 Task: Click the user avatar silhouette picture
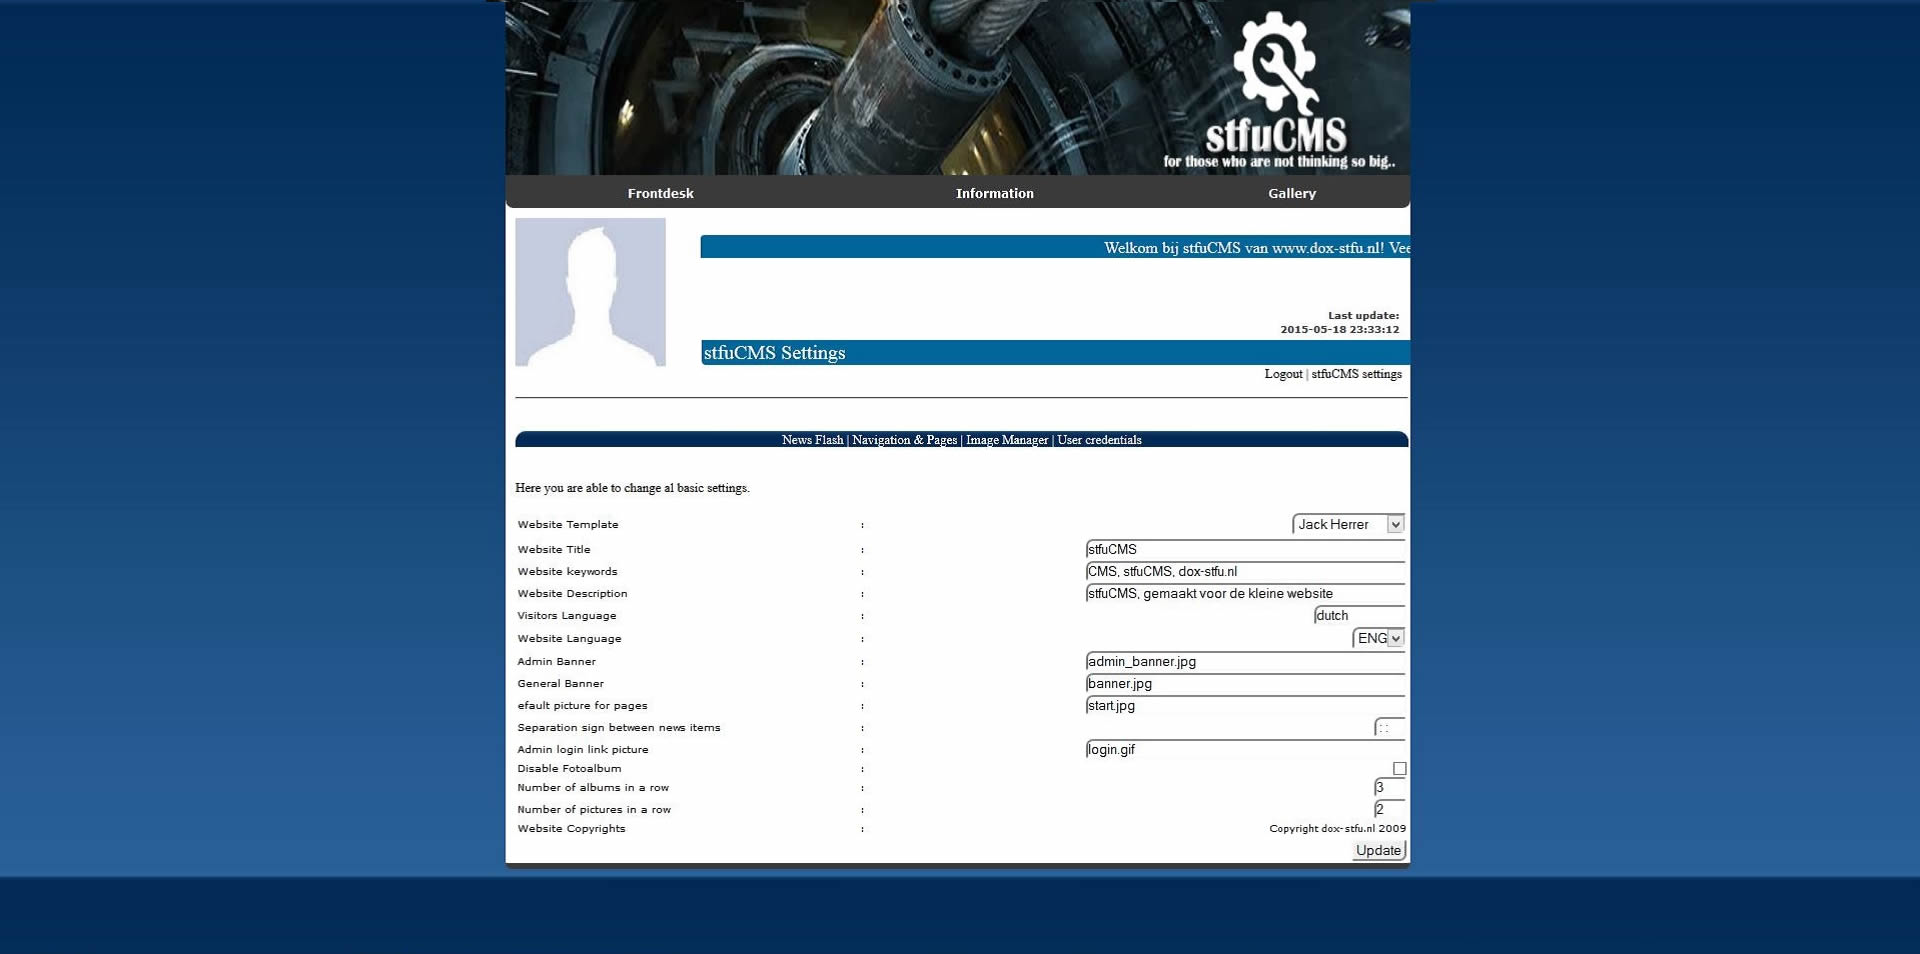coord(590,292)
